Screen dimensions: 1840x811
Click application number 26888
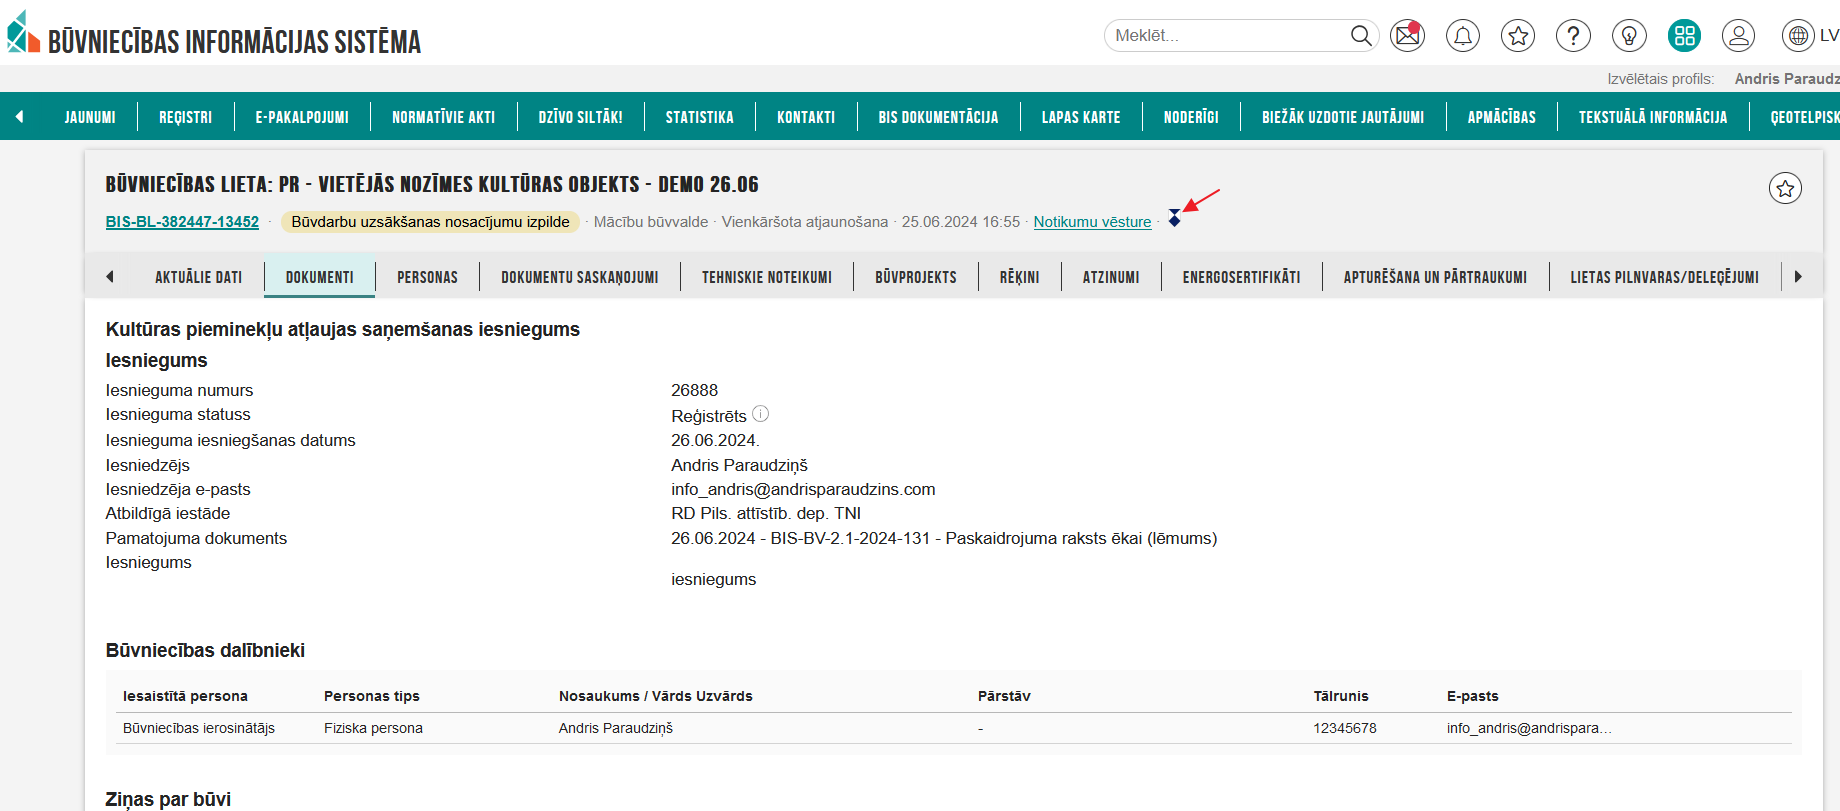click(x=694, y=390)
